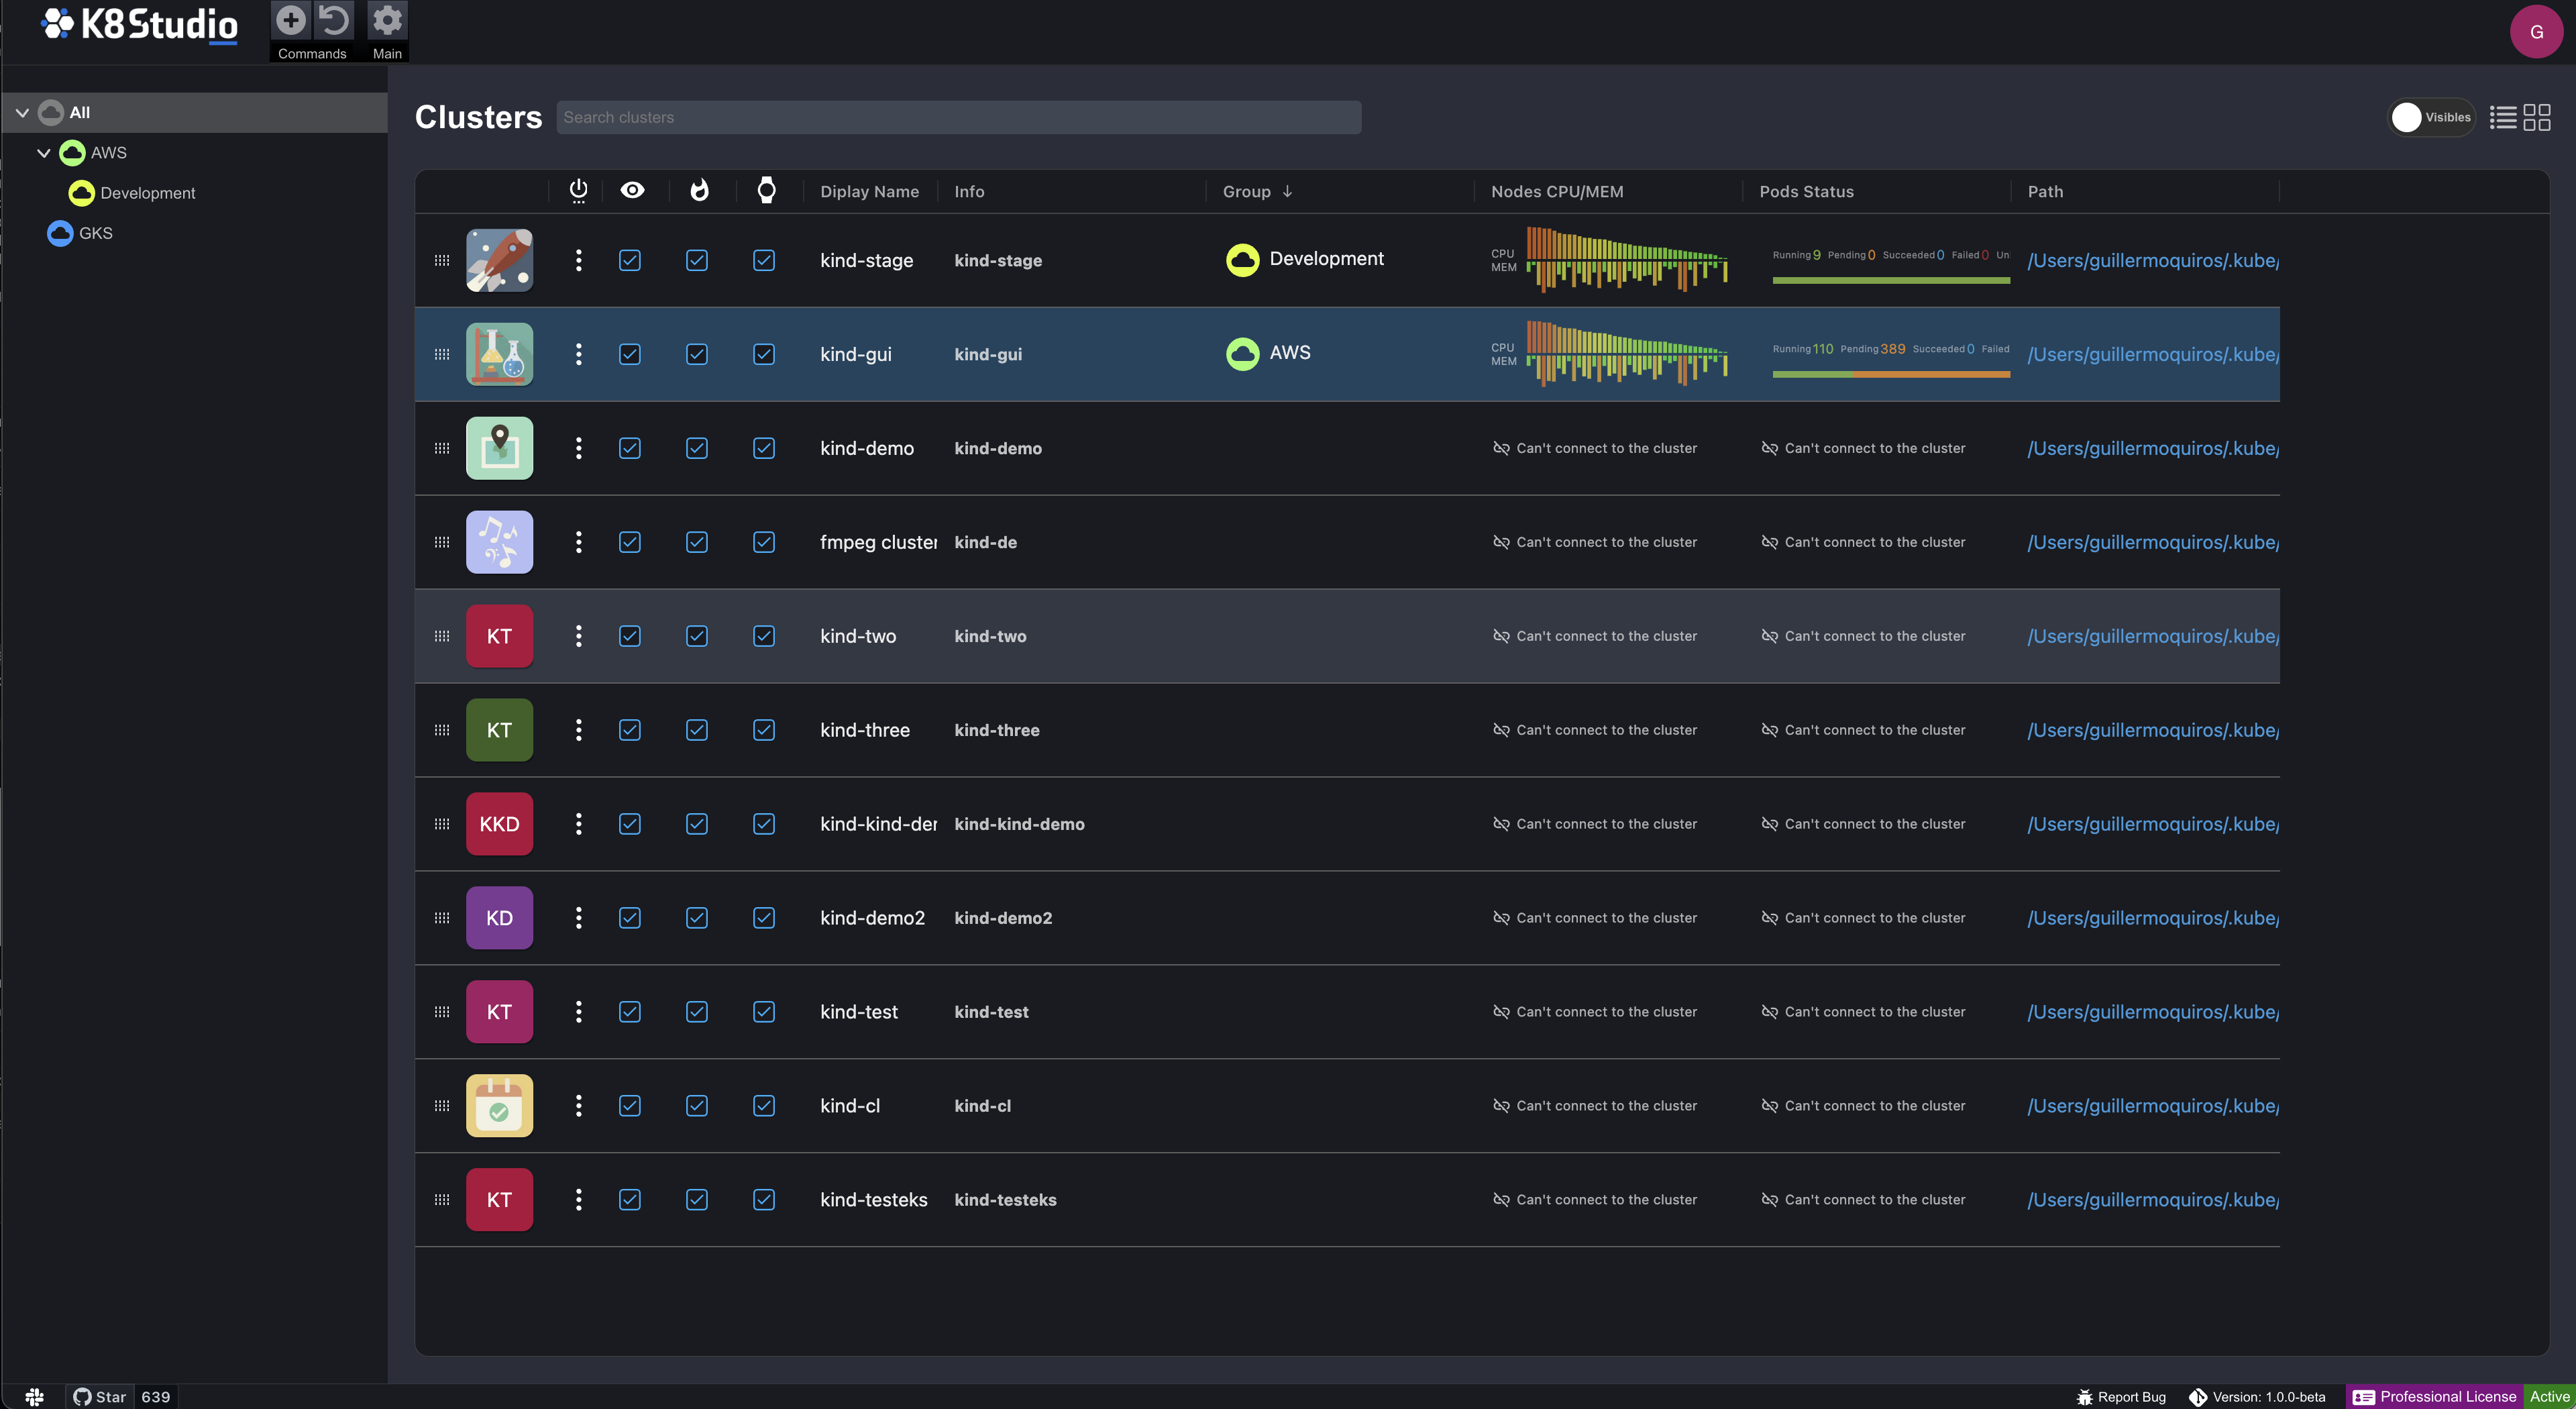2576x1409 pixels.
Task: Toggle the eye visibility icon for kind-stage
Action: pos(630,258)
